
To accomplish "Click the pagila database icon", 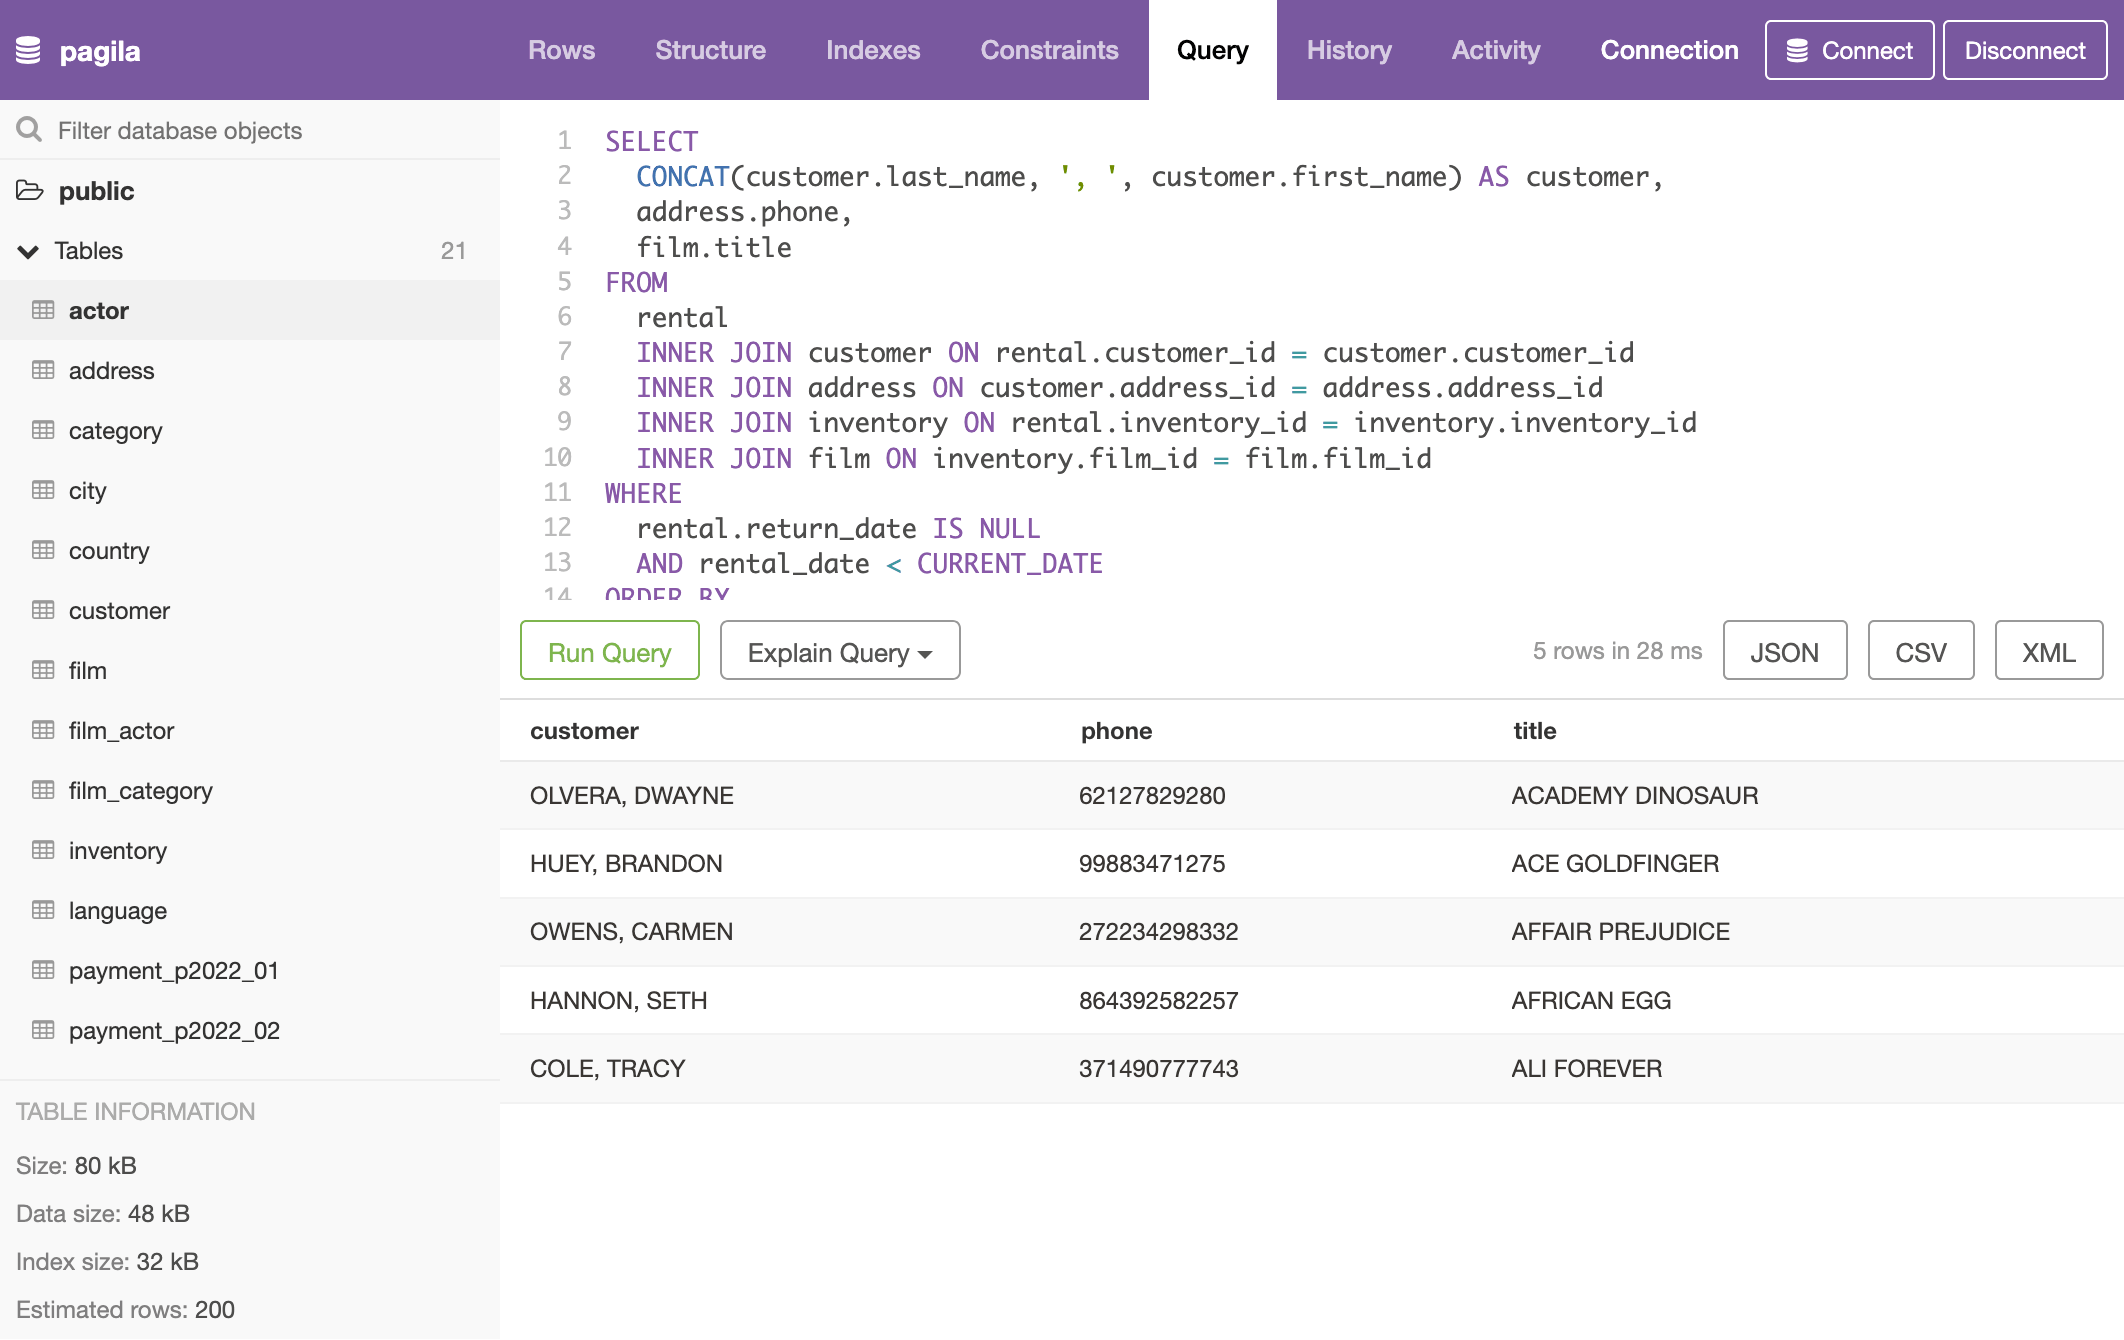I will click(29, 50).
